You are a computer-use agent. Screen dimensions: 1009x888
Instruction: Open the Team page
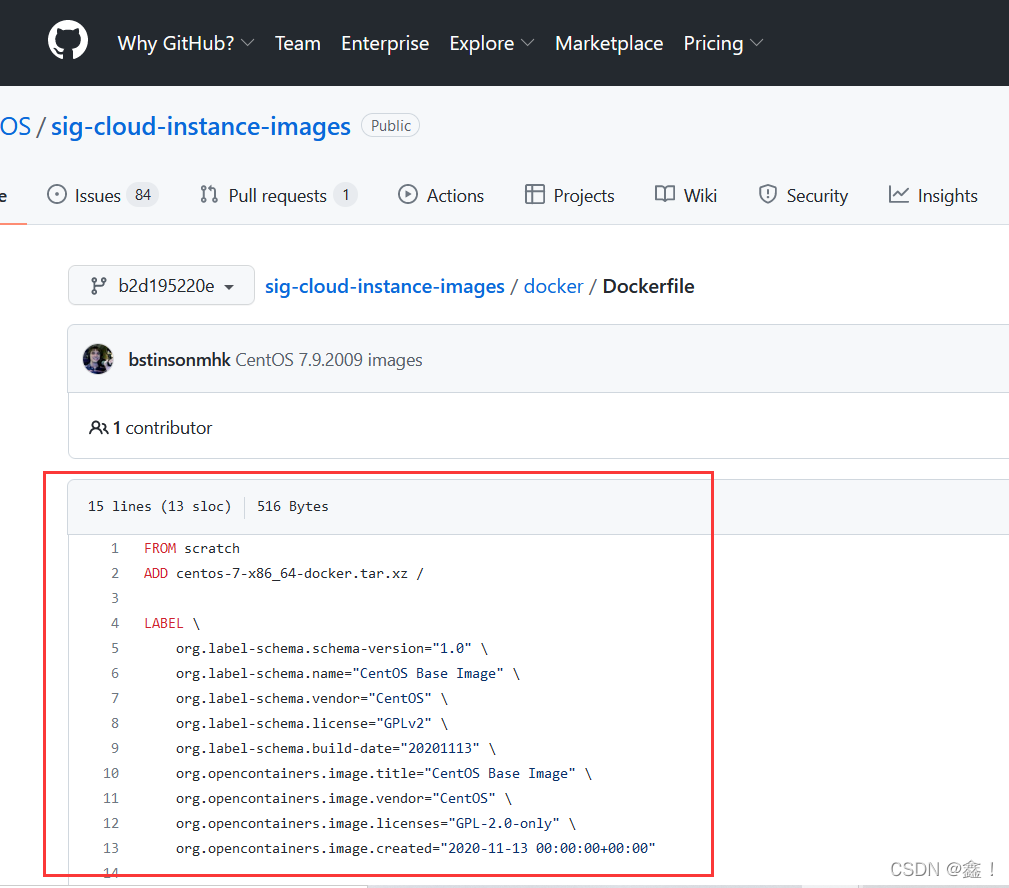pos(297,43)
